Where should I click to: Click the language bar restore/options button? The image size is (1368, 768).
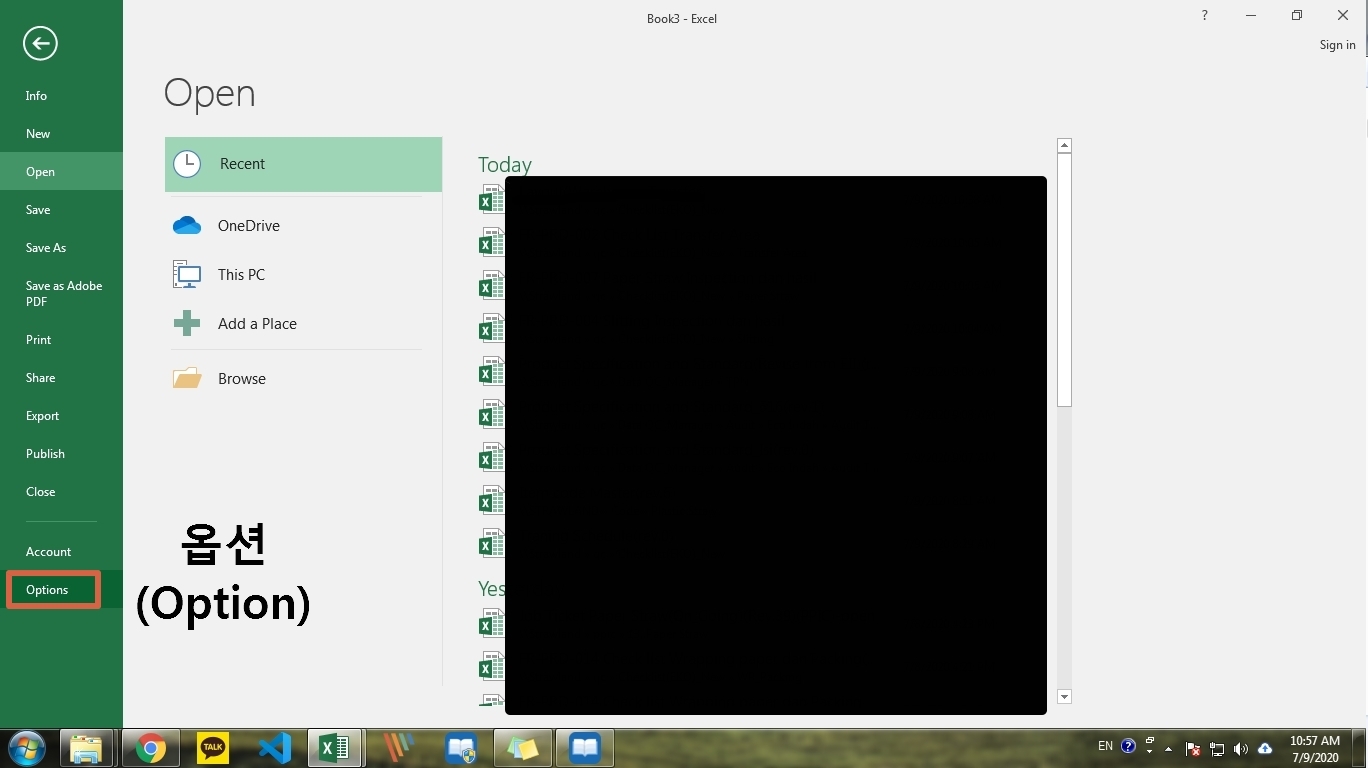tap(1149, 743)
